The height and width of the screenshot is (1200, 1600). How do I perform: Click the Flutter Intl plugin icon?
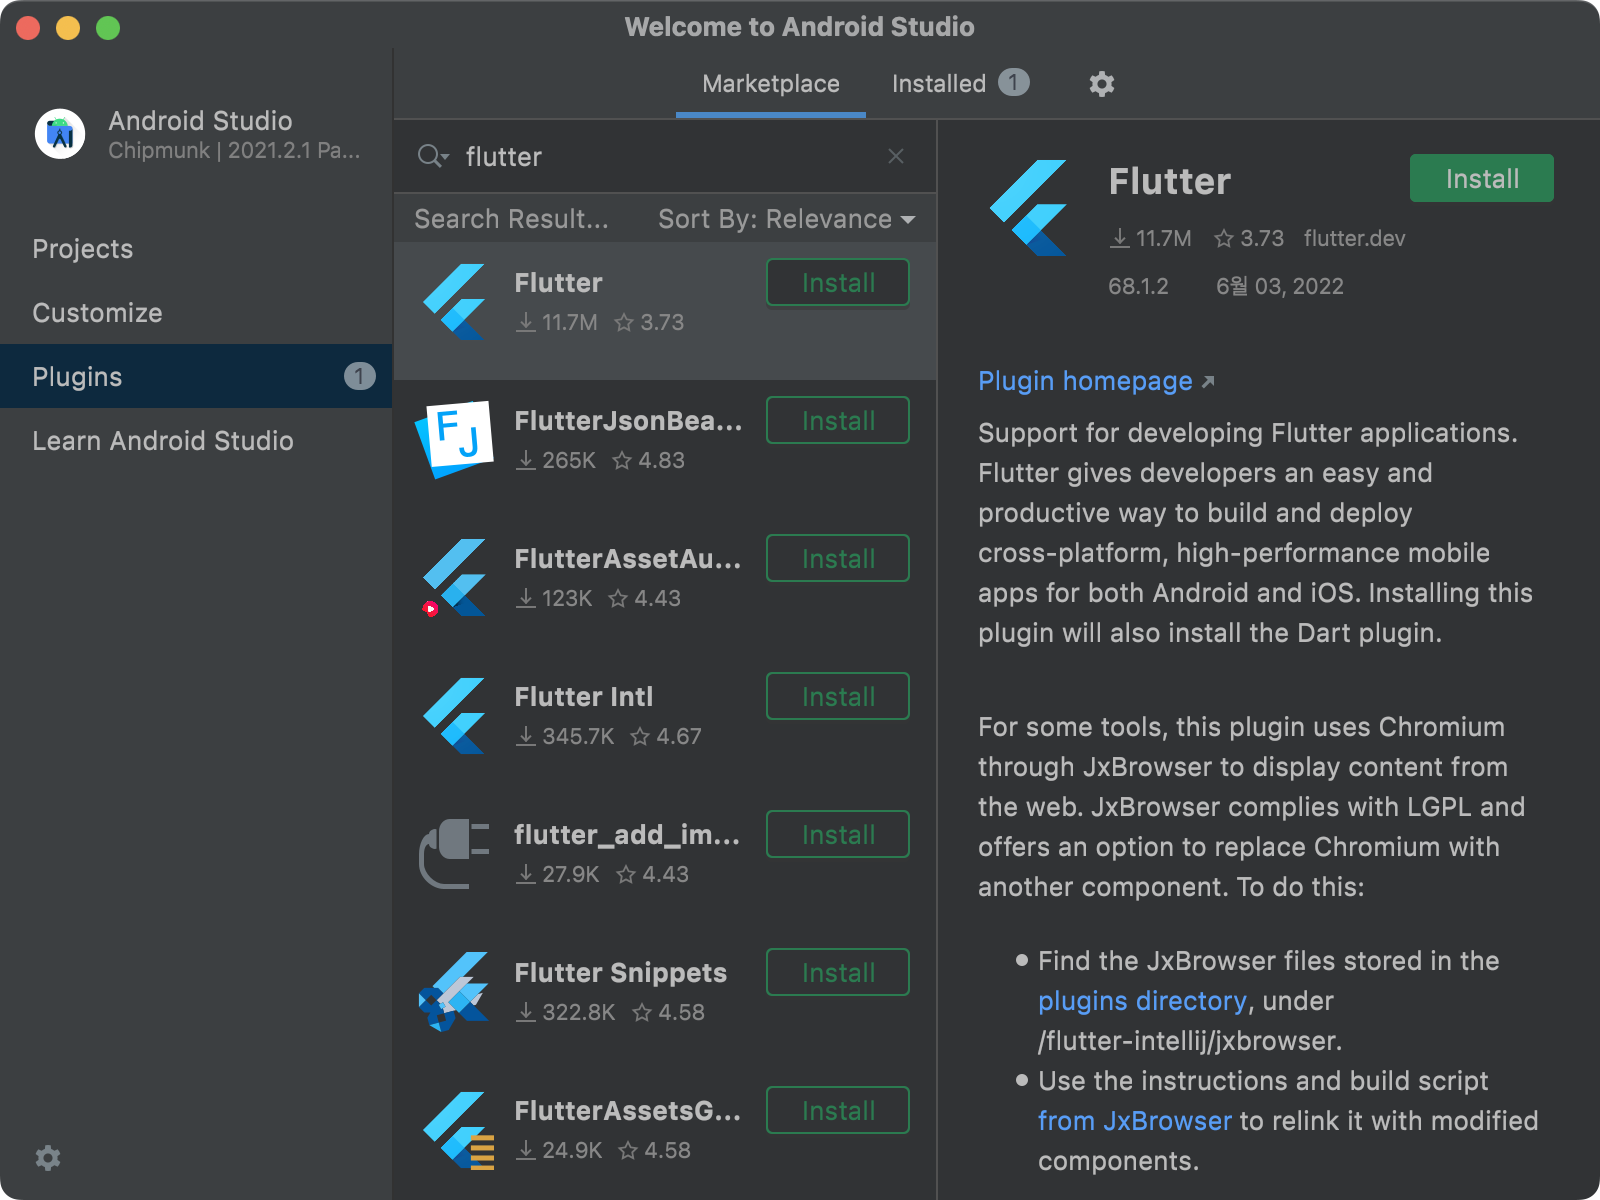(x=454, y=716)
